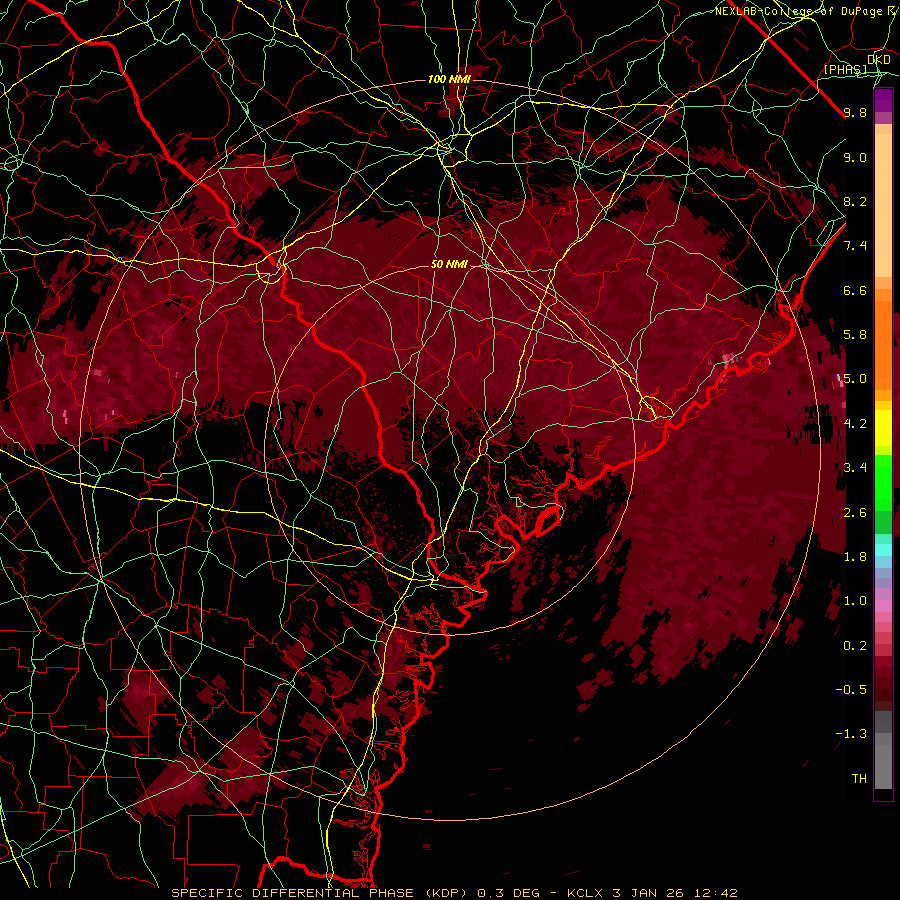Click the SPECIFIC DIFFERENTIAL PHASE caption text
This screenshot has width=900, height=900.
pyautogui.click(x=292, y=893)
